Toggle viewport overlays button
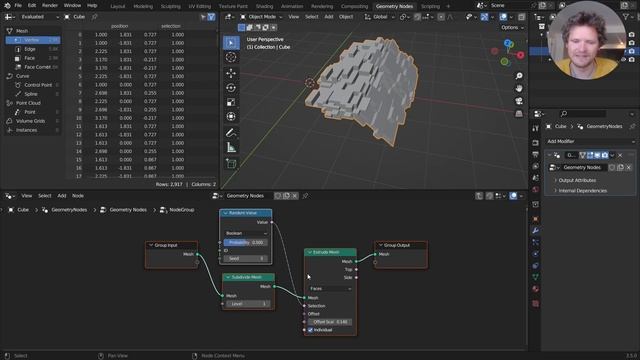The height and width of the screenshot is (360, 640). coord(503,17)
